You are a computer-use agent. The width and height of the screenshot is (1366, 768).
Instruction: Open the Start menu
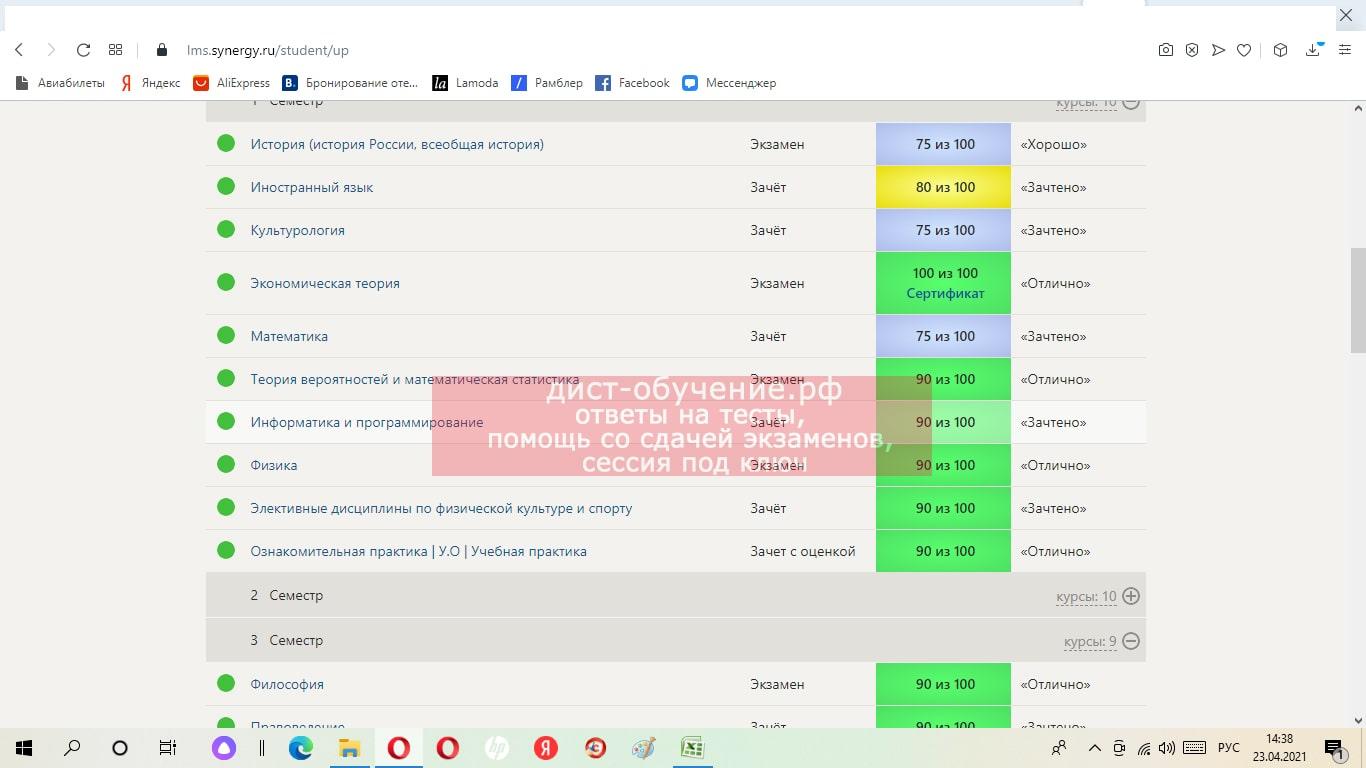pyautogui.click(x=22, y=747)
